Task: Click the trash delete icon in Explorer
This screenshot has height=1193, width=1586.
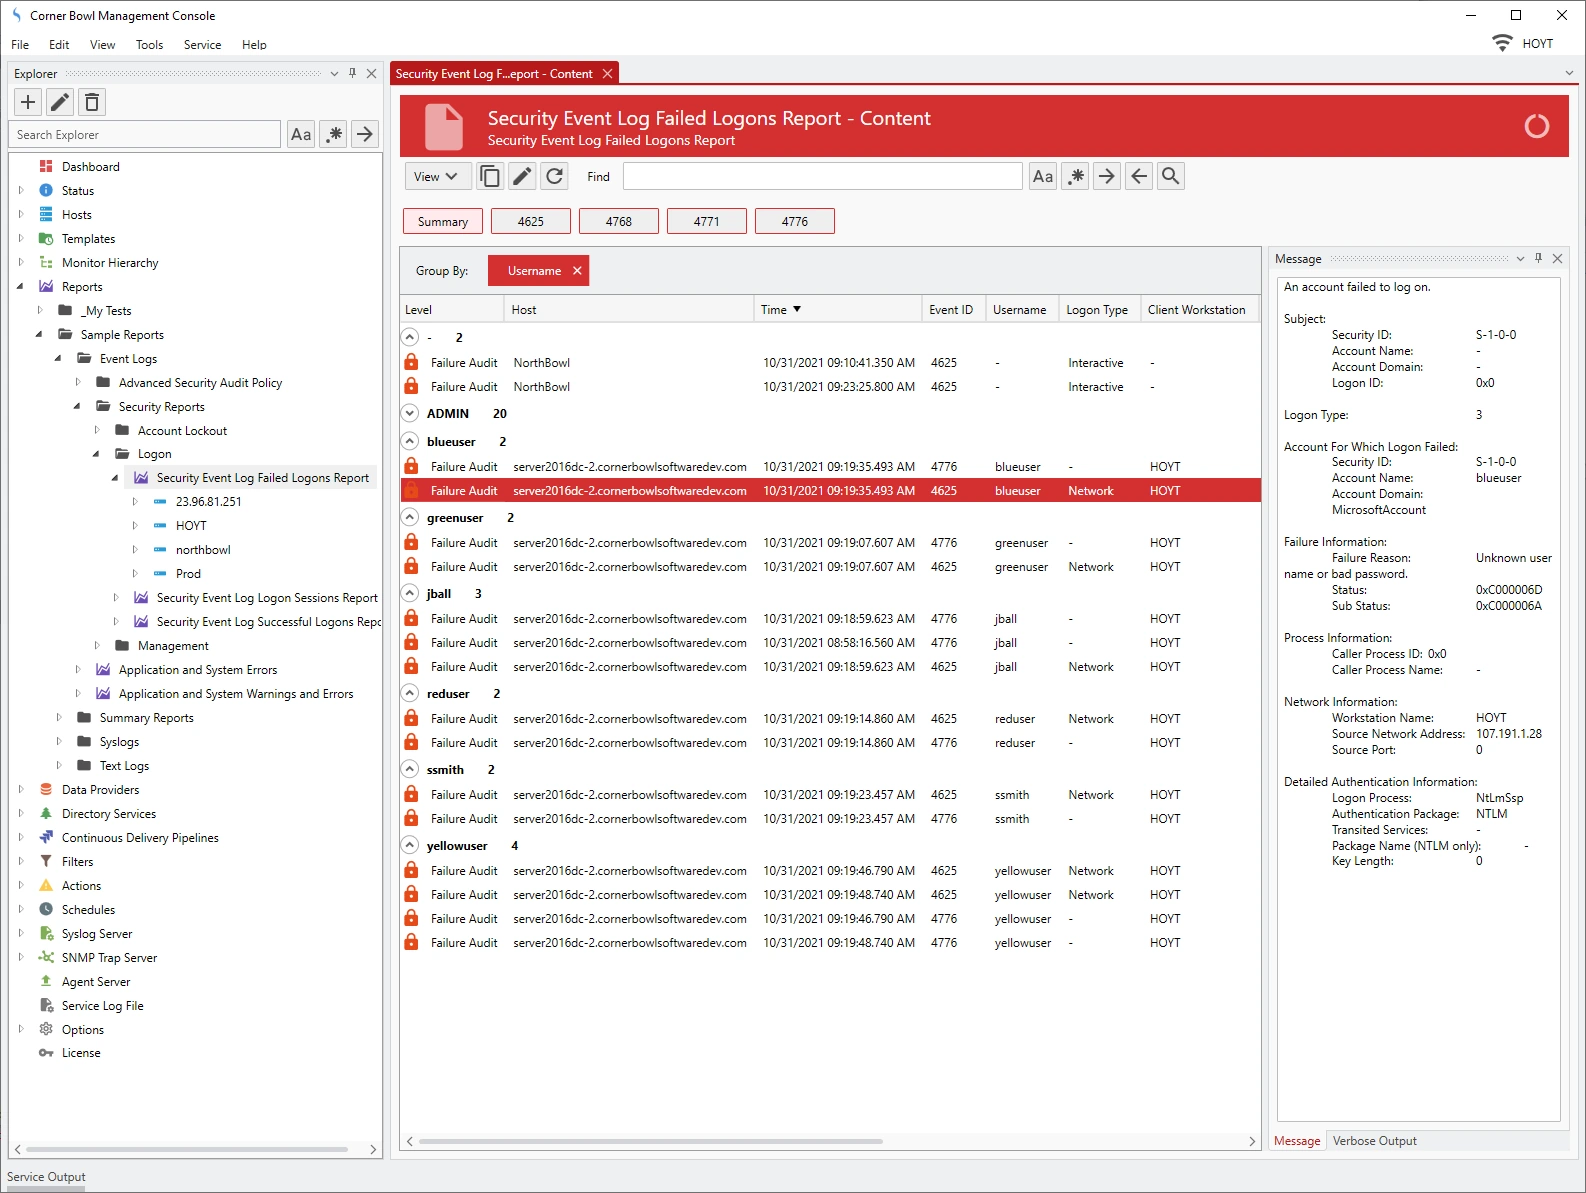Action: 92,102
